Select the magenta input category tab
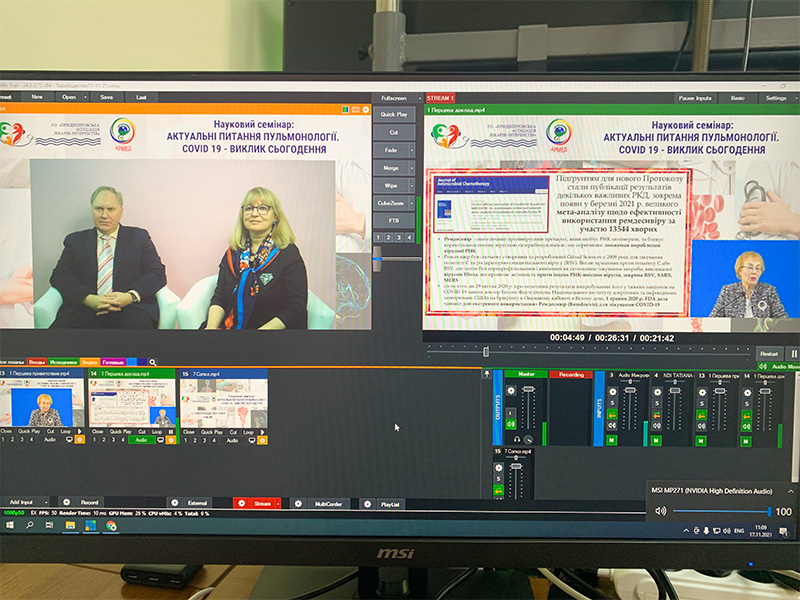 point(112,361)
